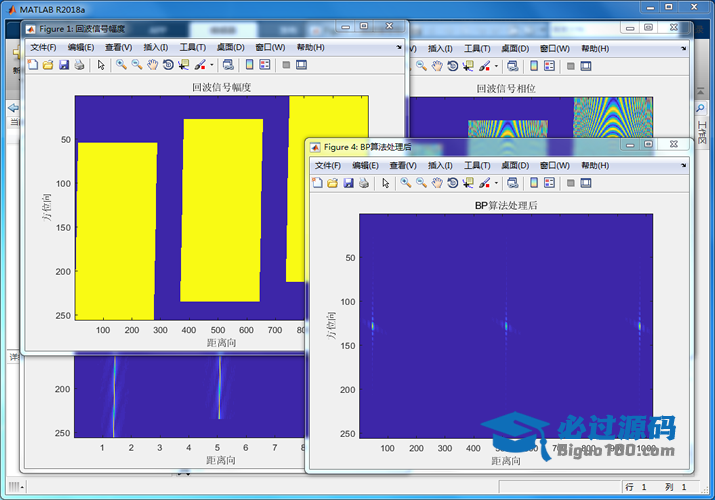The width and height of the screenshot is (715, 500).
Task: Expand brush color dropdown arrow in Figure 1
Action: pos(212,65)
